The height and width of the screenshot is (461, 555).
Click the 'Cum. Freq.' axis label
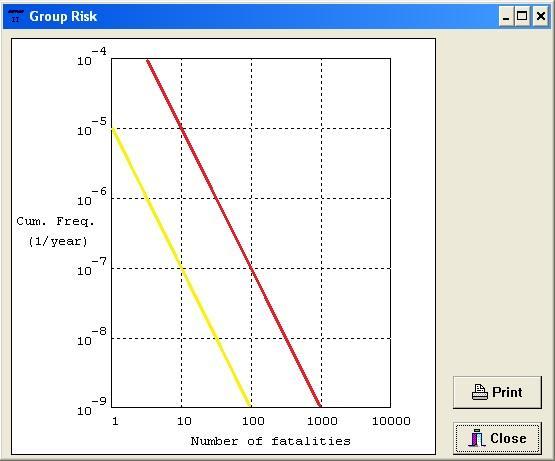[x=56, y=222]
